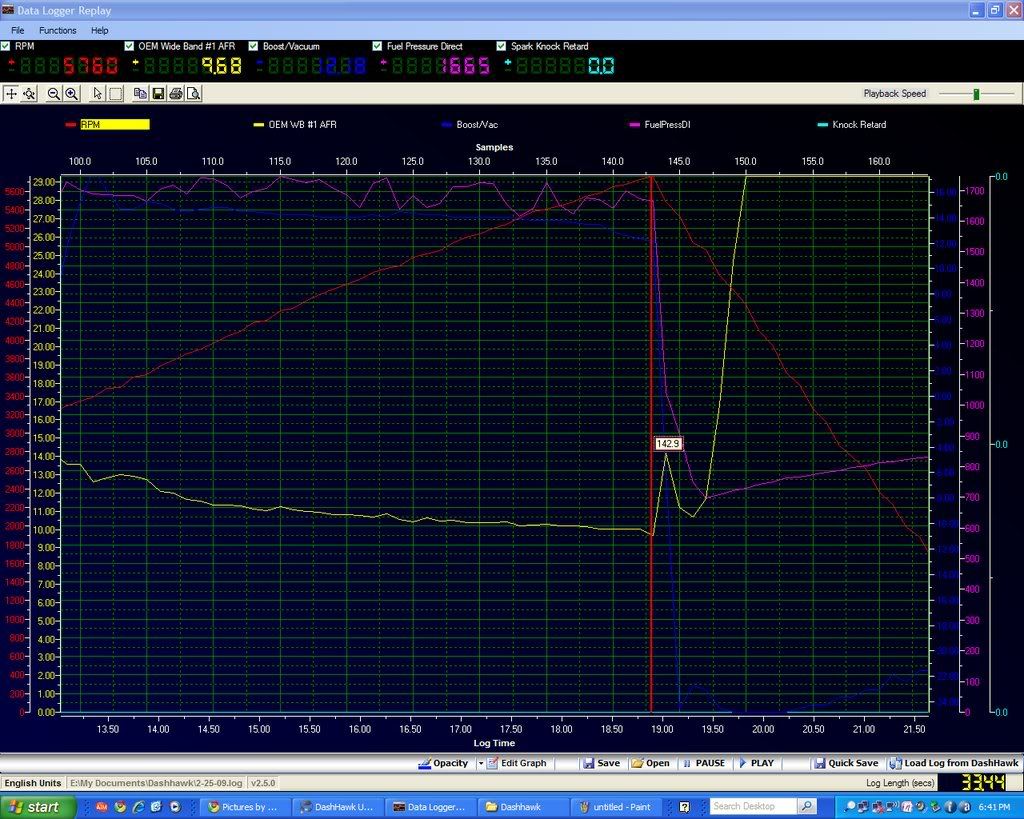Click the Samples axis label
This screenshot has height=819, width=1024.
tap(494, 147)
